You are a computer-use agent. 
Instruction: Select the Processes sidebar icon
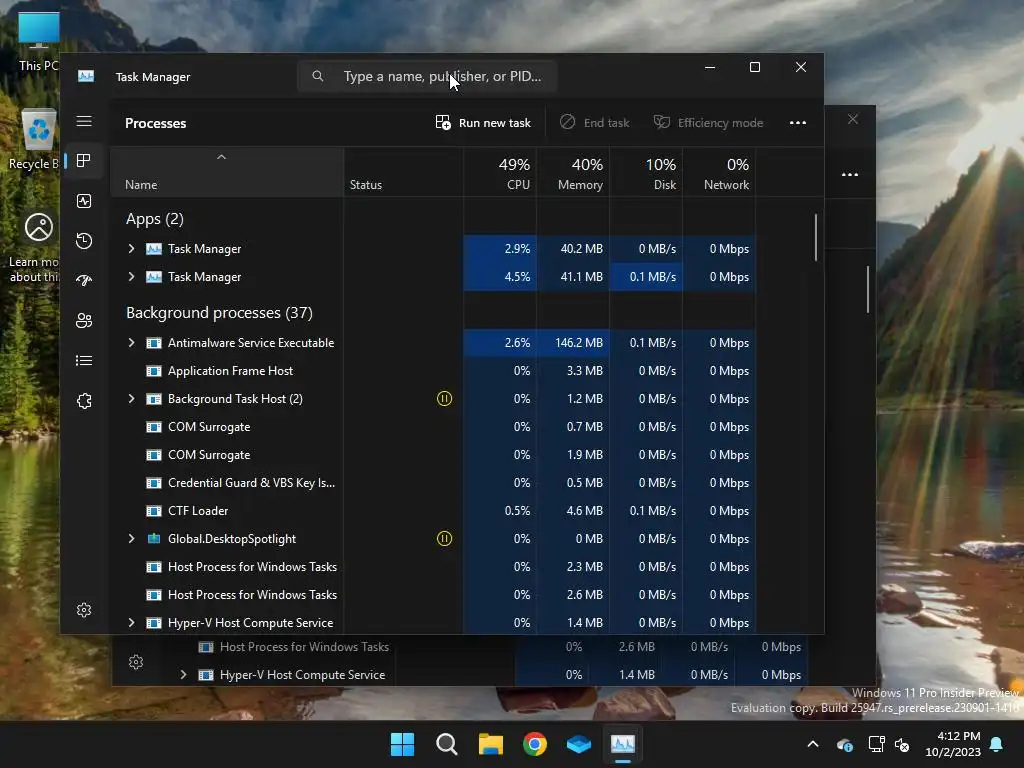(84, 161)
